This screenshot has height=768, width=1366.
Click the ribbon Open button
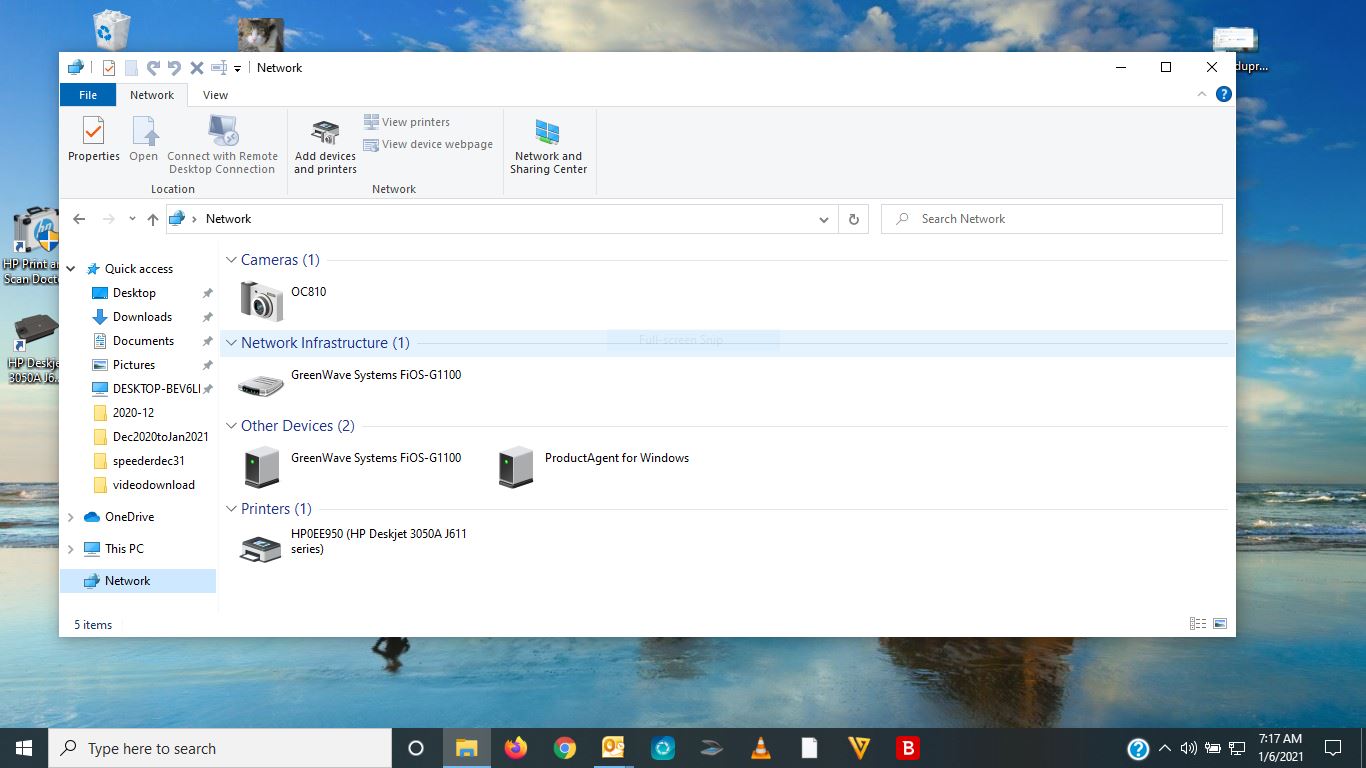pos(144,140)
